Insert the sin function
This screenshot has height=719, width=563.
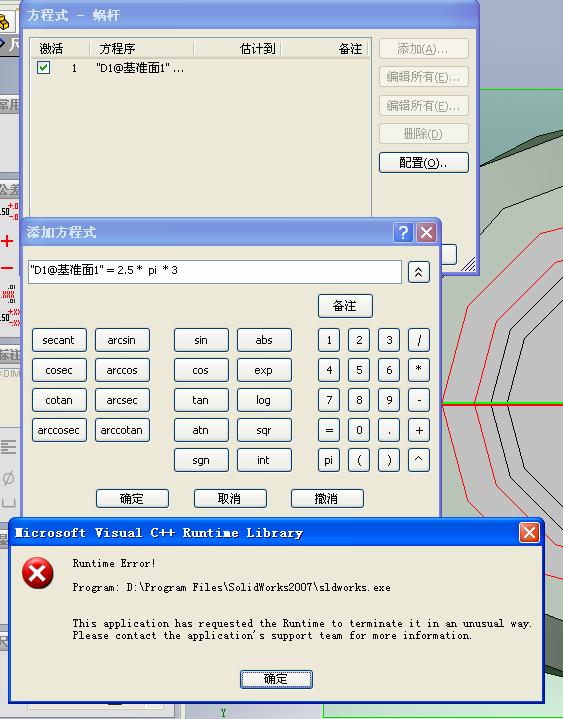pyautogui.click(x=201, y=340)
